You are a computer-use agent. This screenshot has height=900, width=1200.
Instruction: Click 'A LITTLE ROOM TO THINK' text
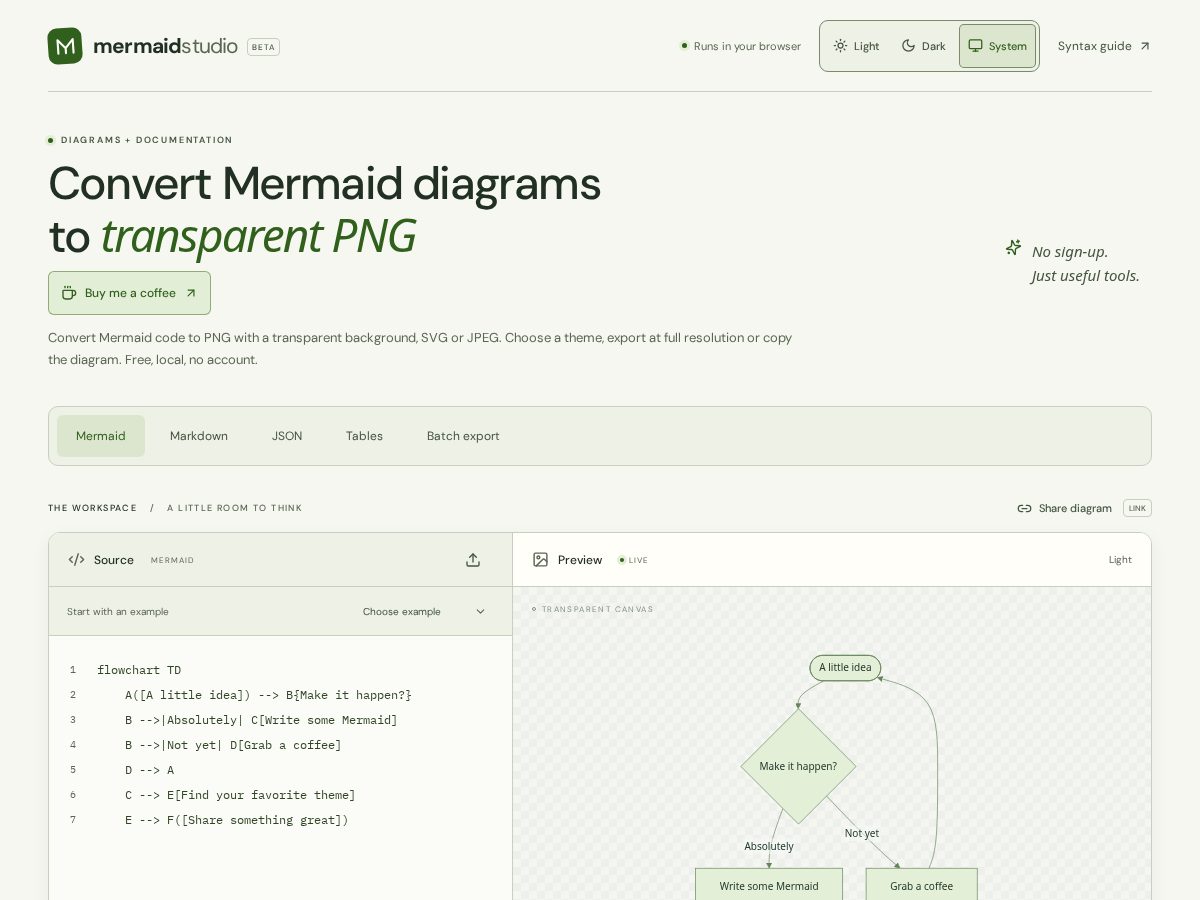click(x=234, y=508)
